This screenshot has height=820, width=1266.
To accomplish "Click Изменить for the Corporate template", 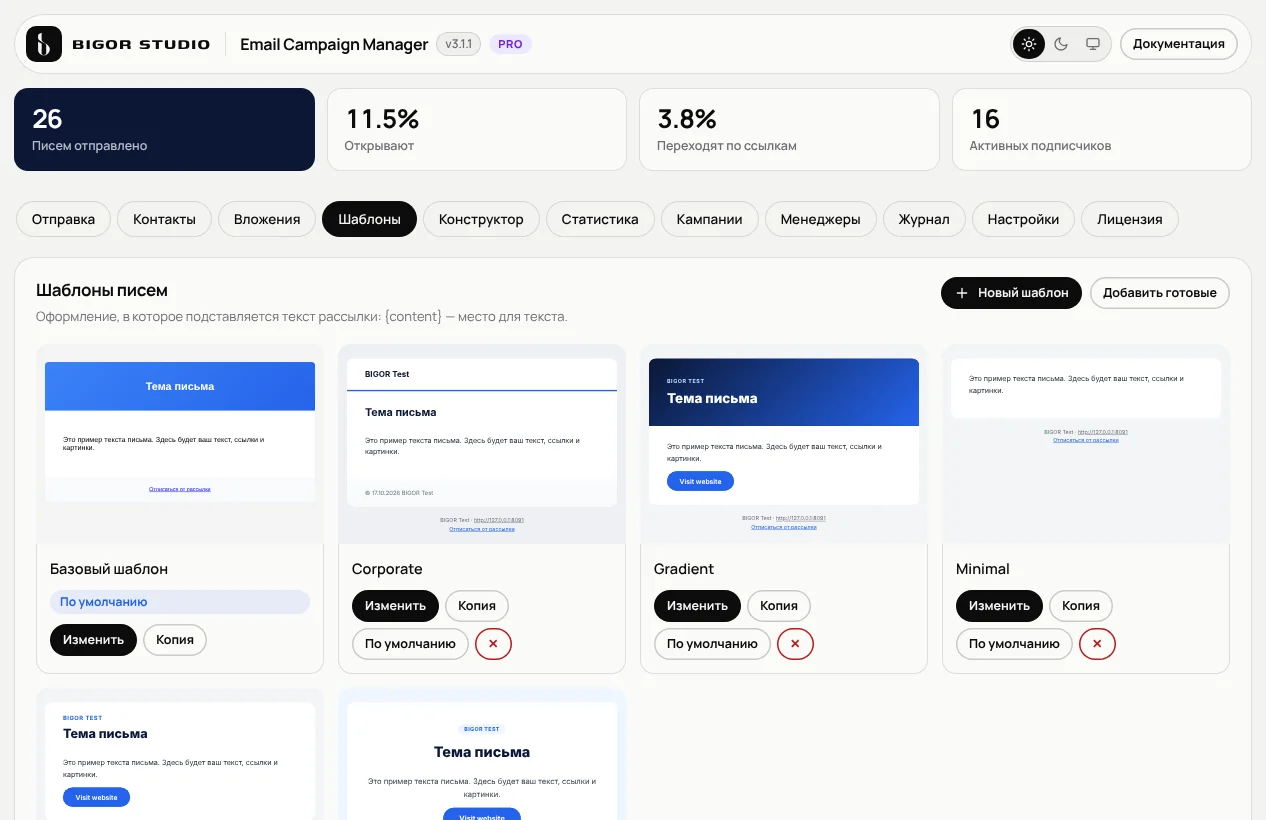I will pos(395,606).
